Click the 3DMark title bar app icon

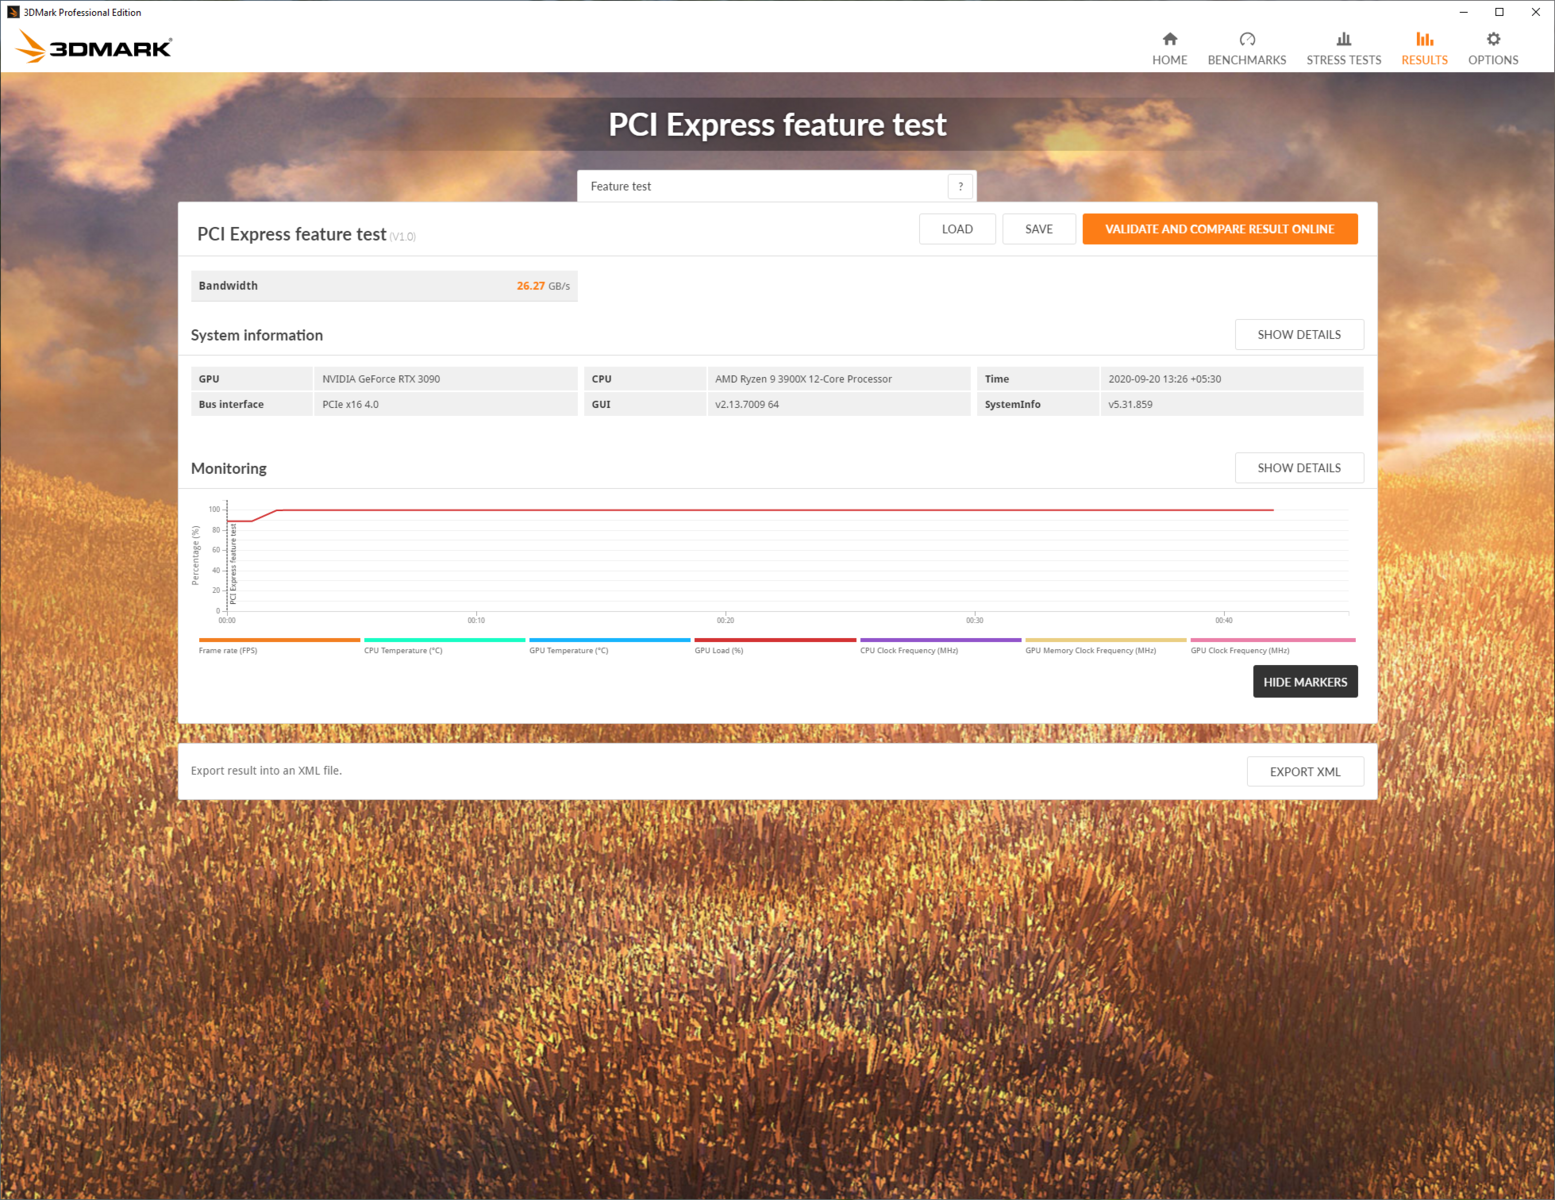click(x=13, y=12)
